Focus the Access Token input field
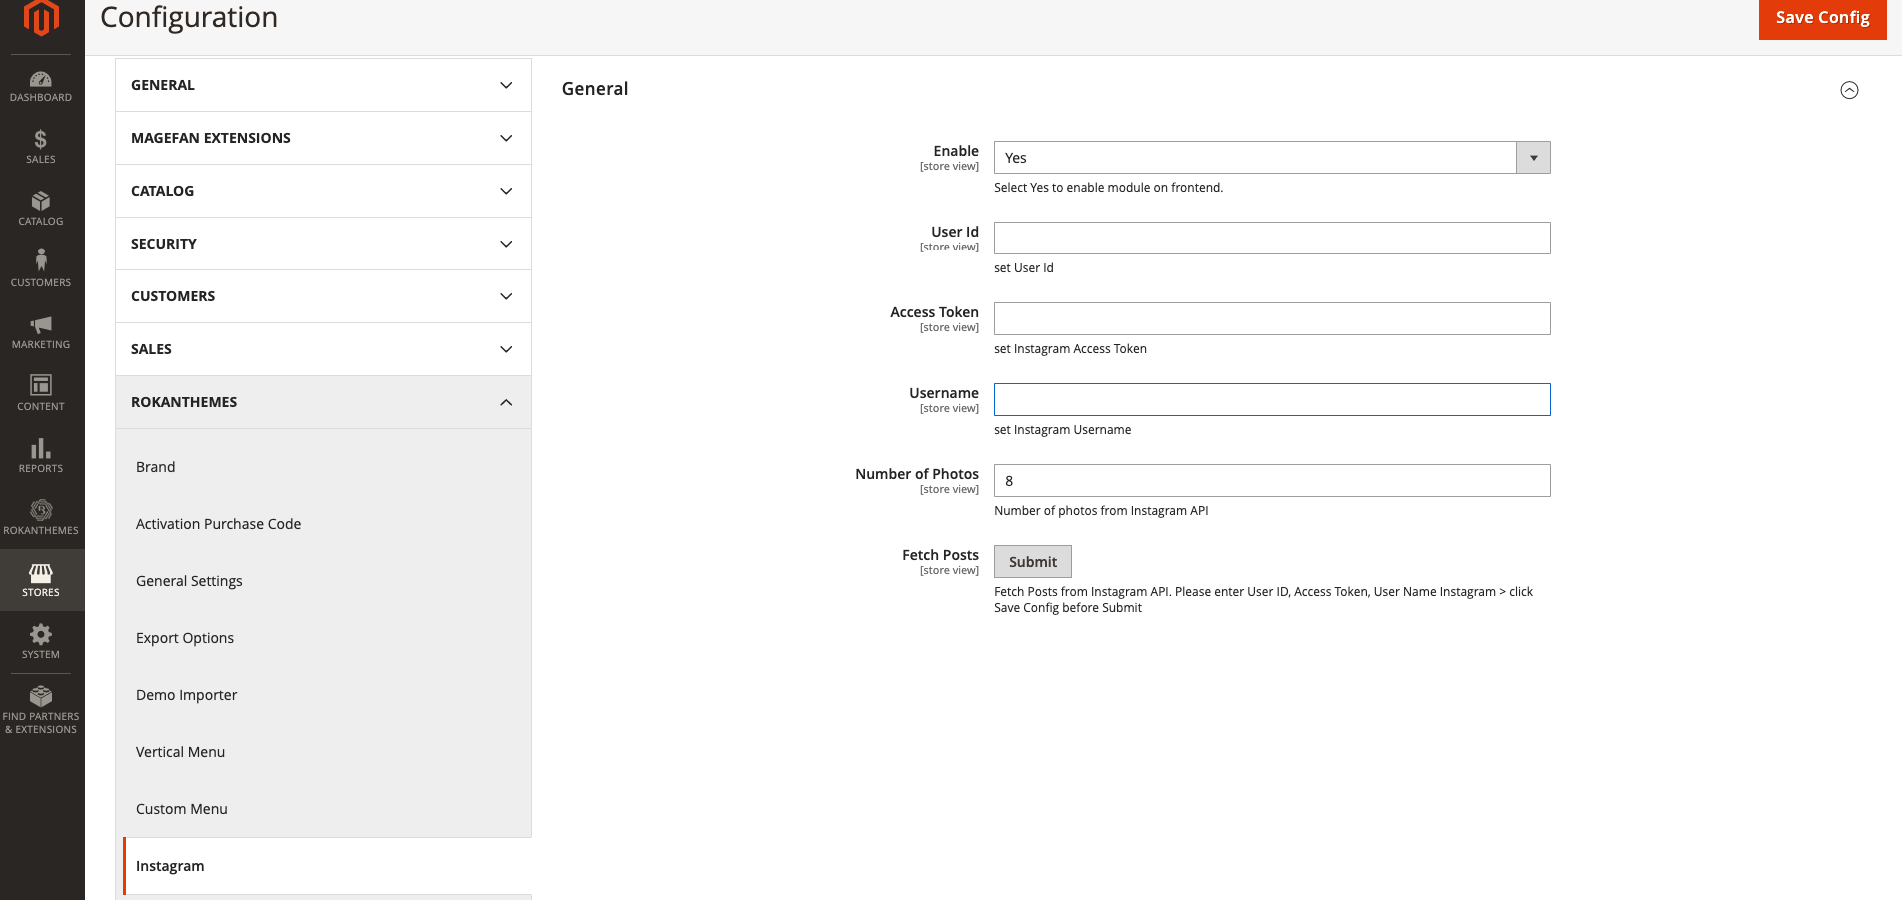Image resolution: width=1902 pixels, height=900 pixels. (1272, 319)
